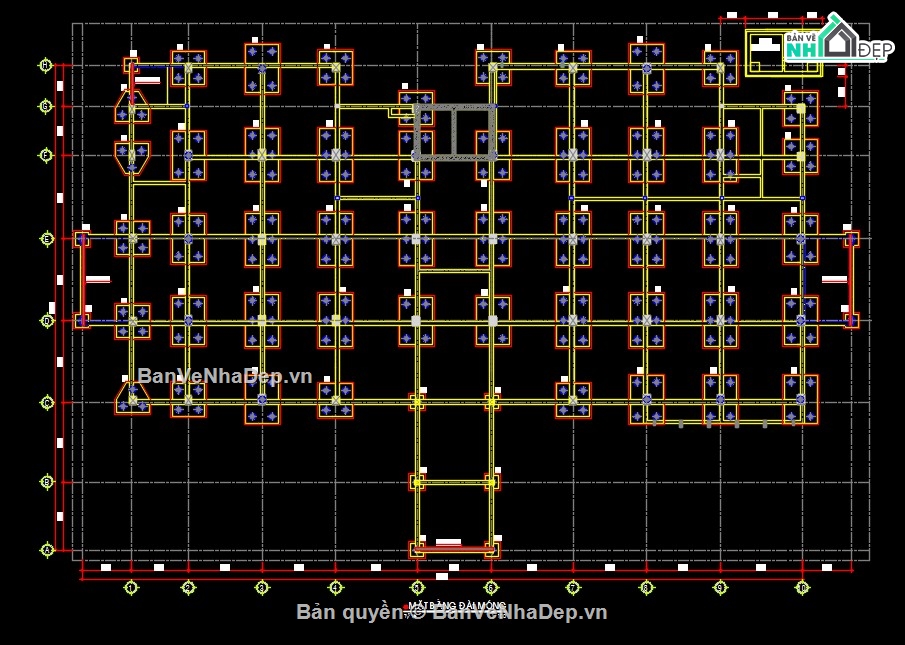
Task: Click the grid axis bubble 9
Action: [720, 588]
